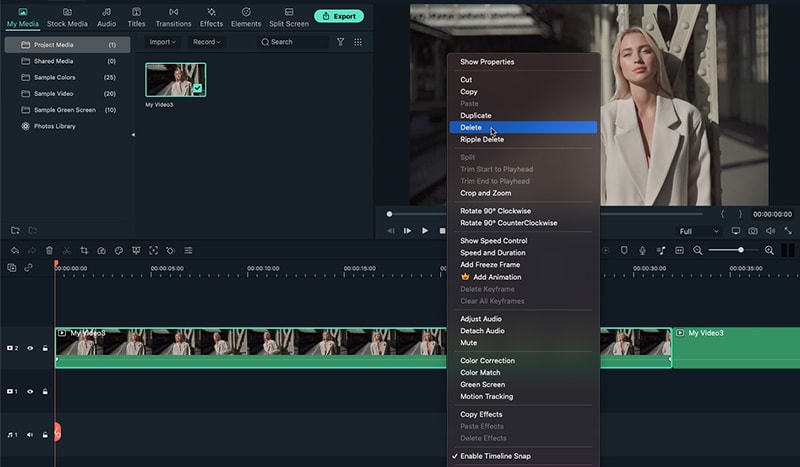Click the timeline zoom out magnifier
Screen dimensions: 800x467
(x=697, y=251)
